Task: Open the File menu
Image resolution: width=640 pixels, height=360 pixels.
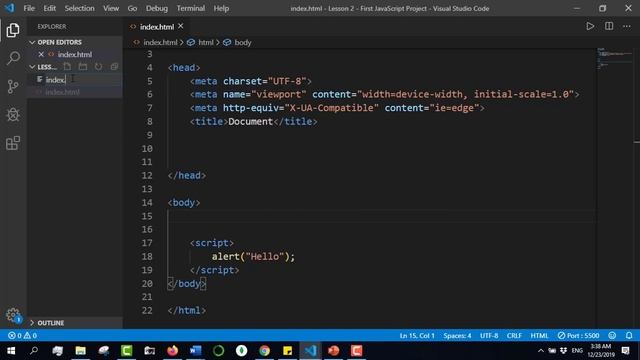Action: point(29,8)
